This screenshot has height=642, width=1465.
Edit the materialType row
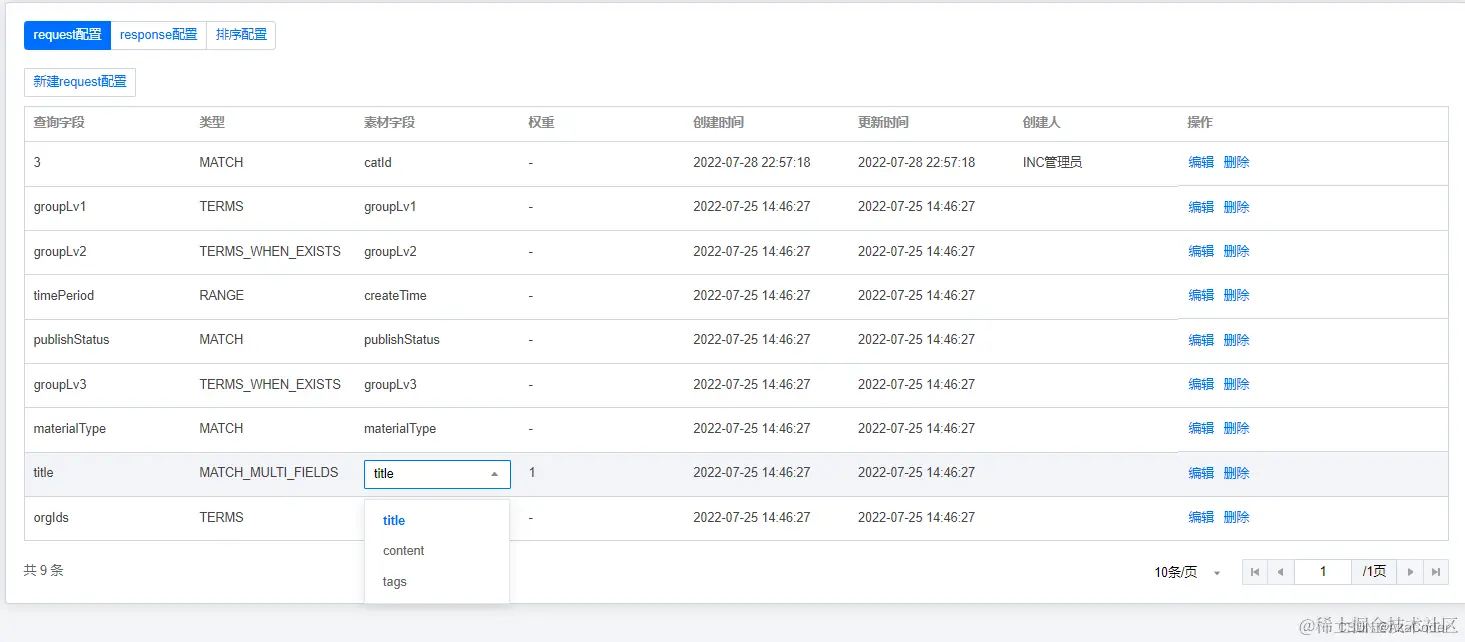1201,428
